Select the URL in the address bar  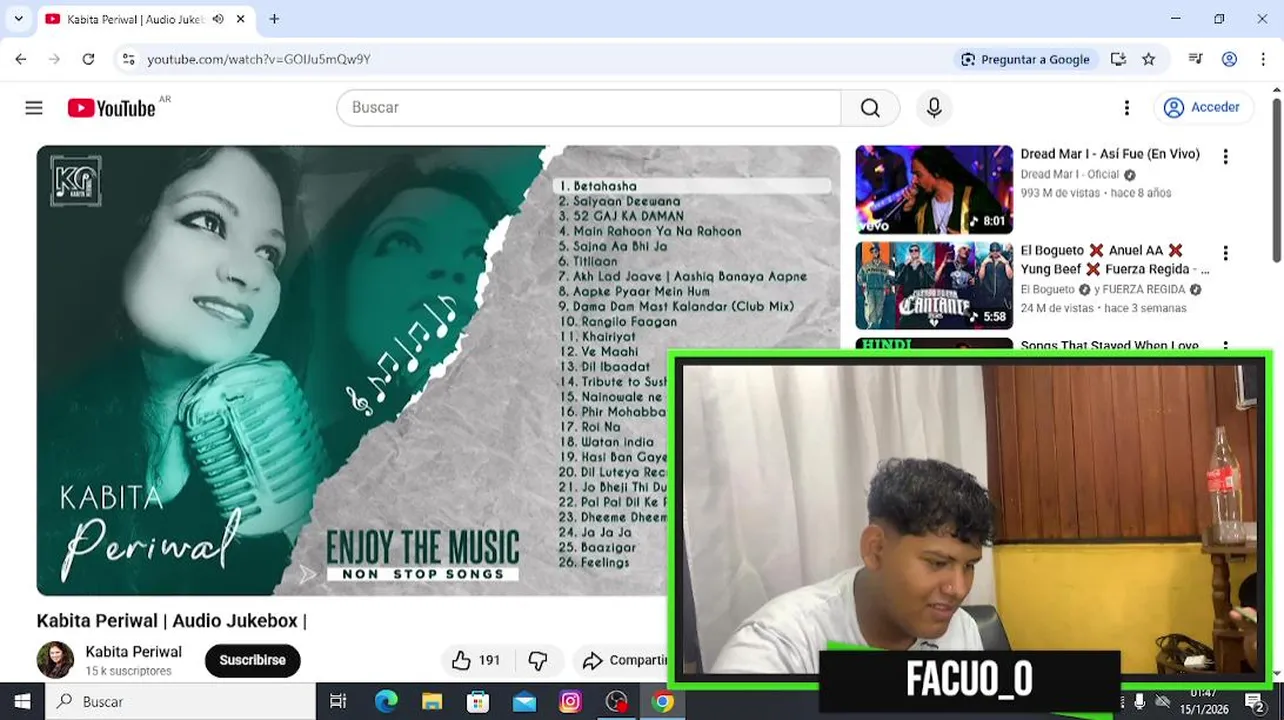(259, 59)
